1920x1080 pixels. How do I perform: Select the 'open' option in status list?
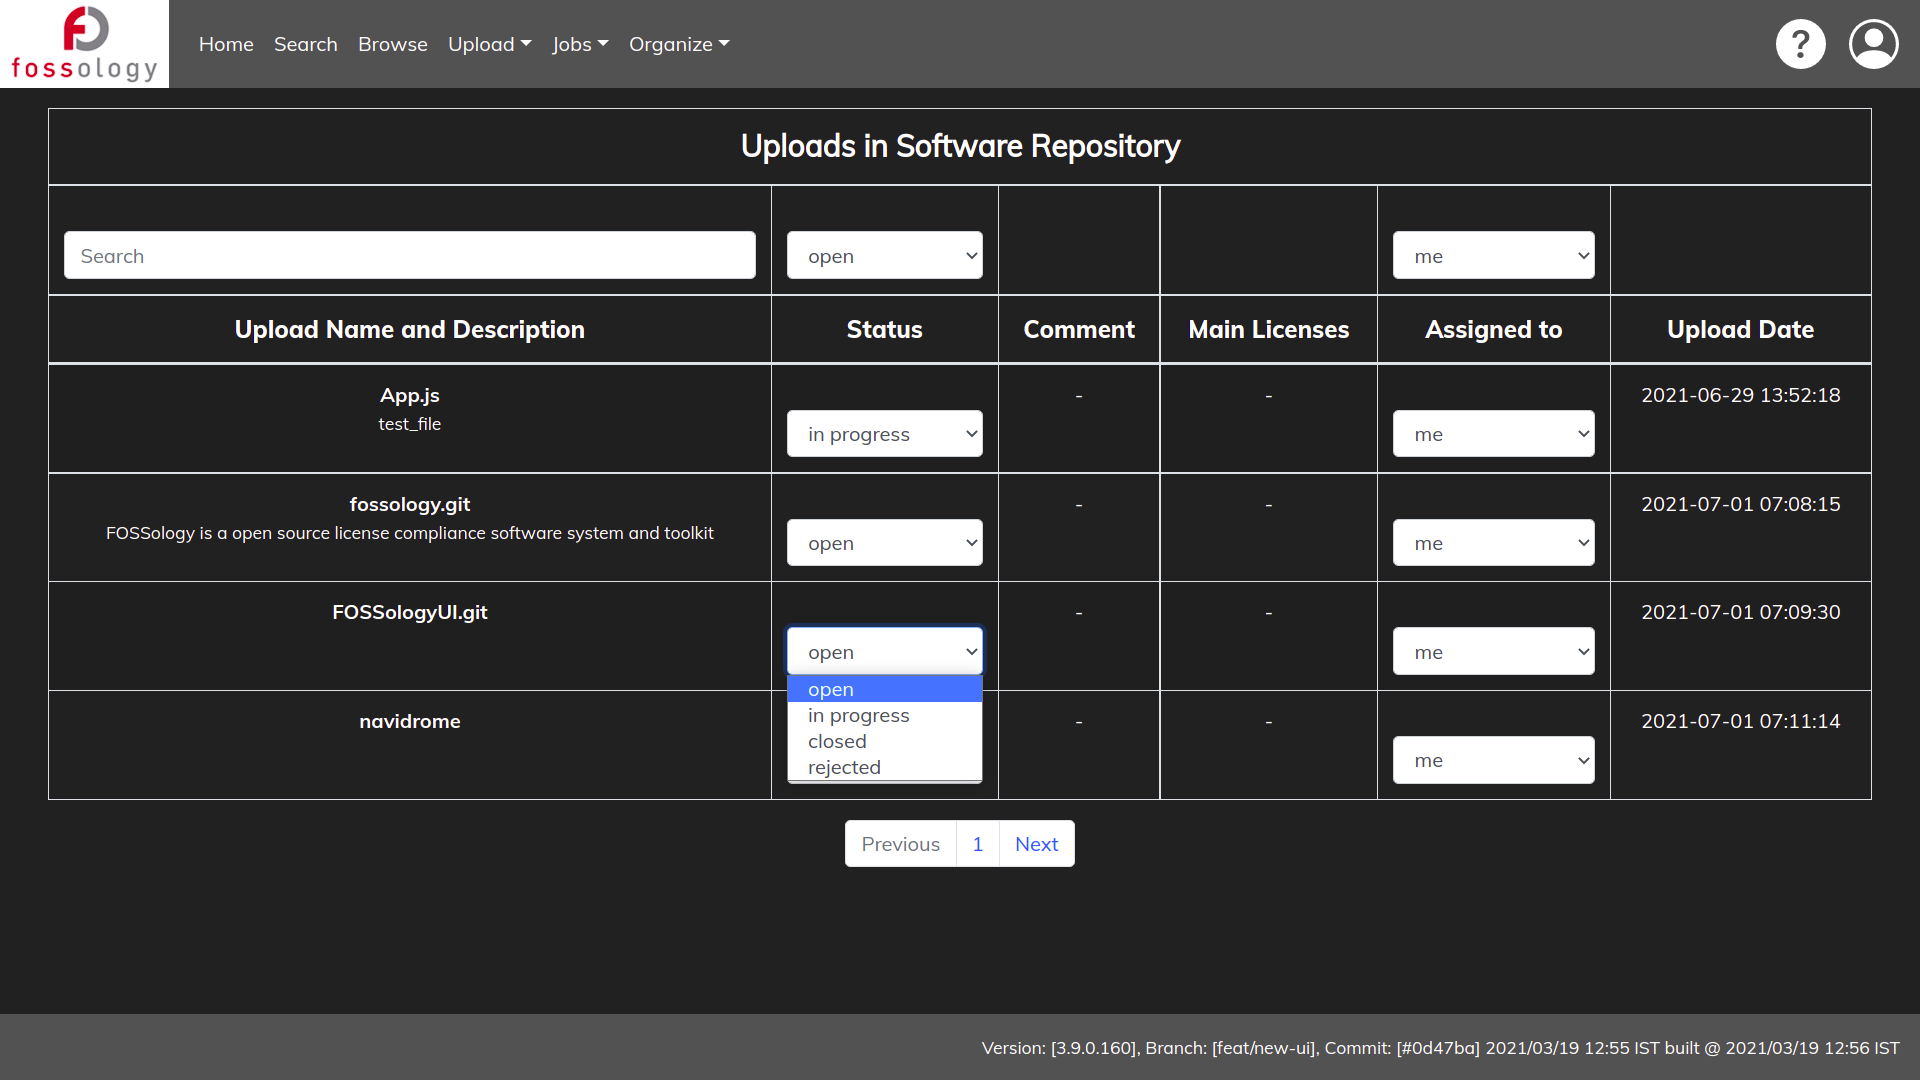pos(885,689)
